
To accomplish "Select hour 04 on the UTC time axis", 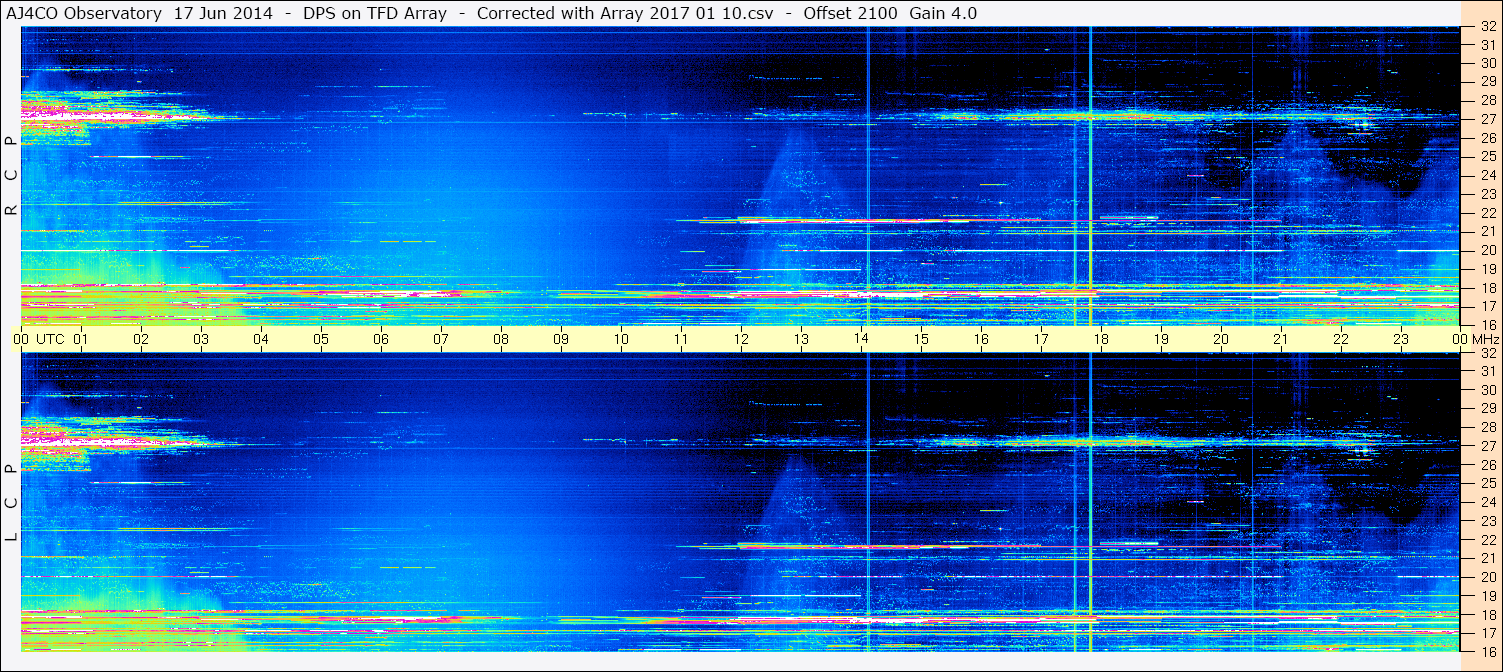I will click(x=261, y=339).
